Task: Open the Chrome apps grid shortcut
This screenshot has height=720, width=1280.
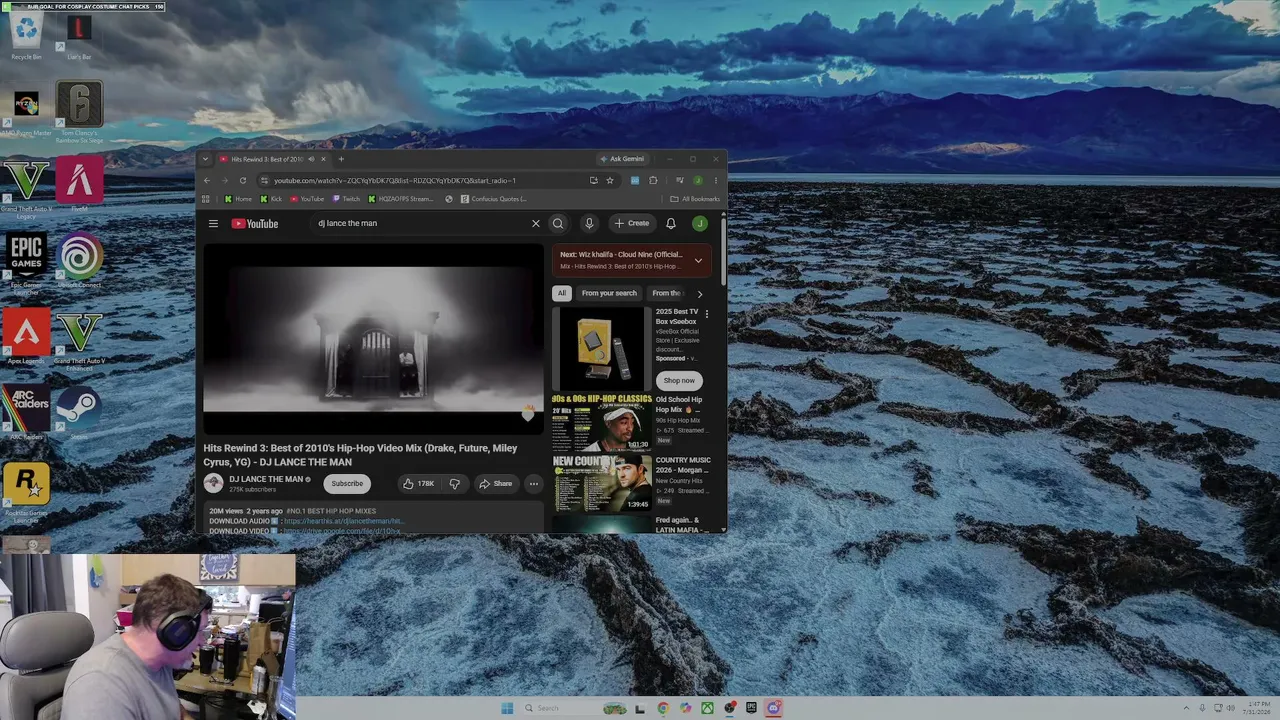Action: coord(206,199)
